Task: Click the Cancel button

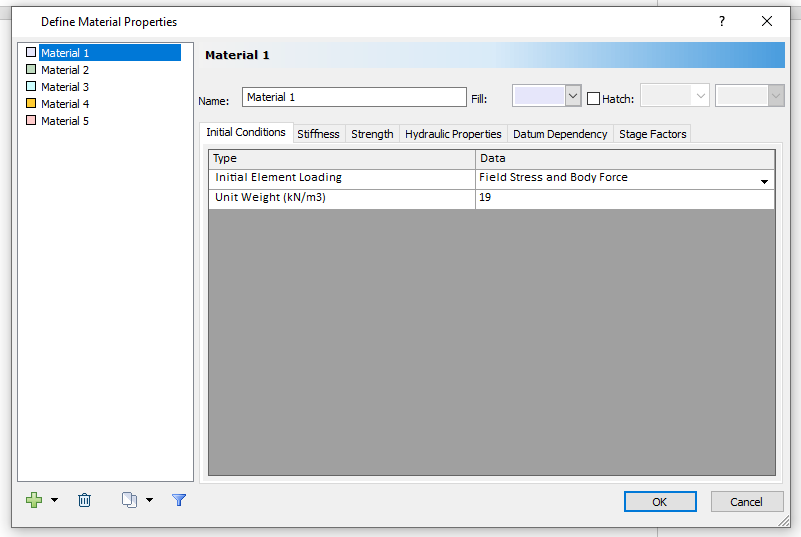Action: (746, 502)
